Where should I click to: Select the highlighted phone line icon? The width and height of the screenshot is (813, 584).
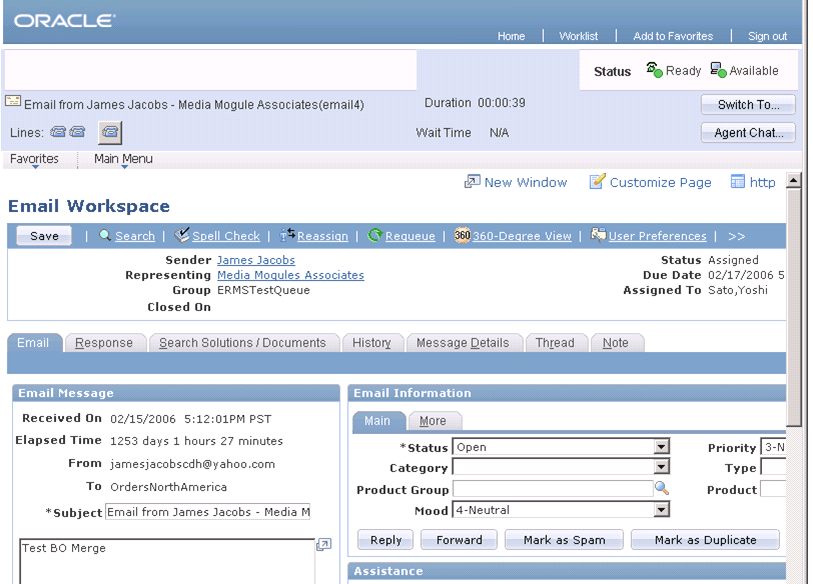click(110, 132)
